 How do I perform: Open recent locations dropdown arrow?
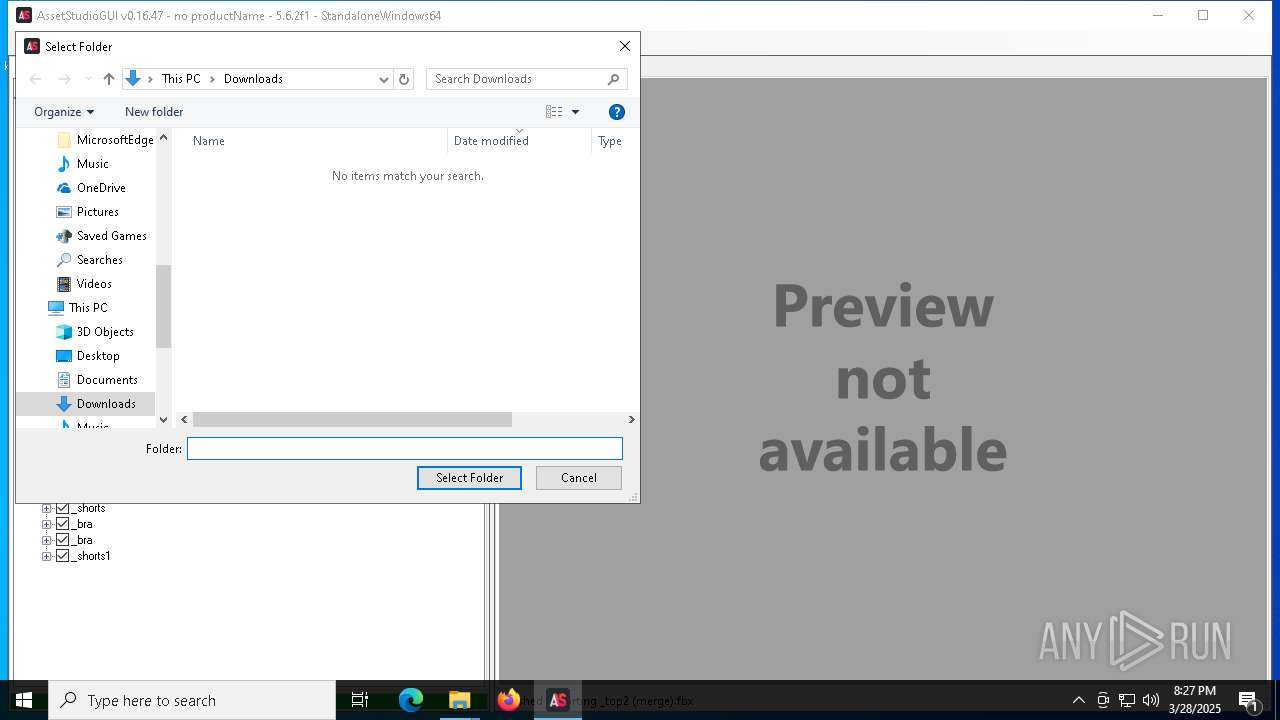(88, 79)
